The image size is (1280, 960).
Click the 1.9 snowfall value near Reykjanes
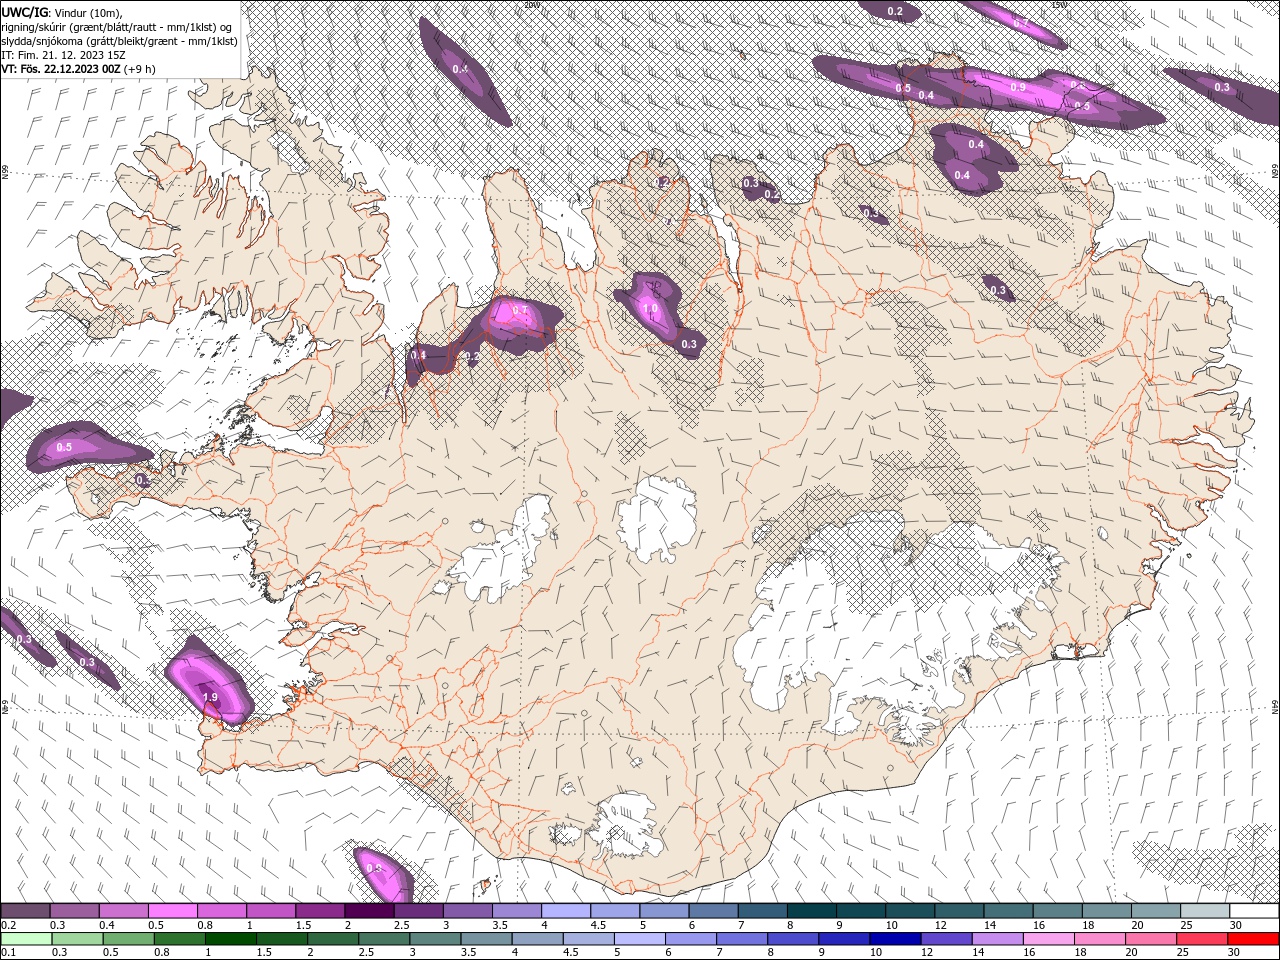[x=210, y=697]
